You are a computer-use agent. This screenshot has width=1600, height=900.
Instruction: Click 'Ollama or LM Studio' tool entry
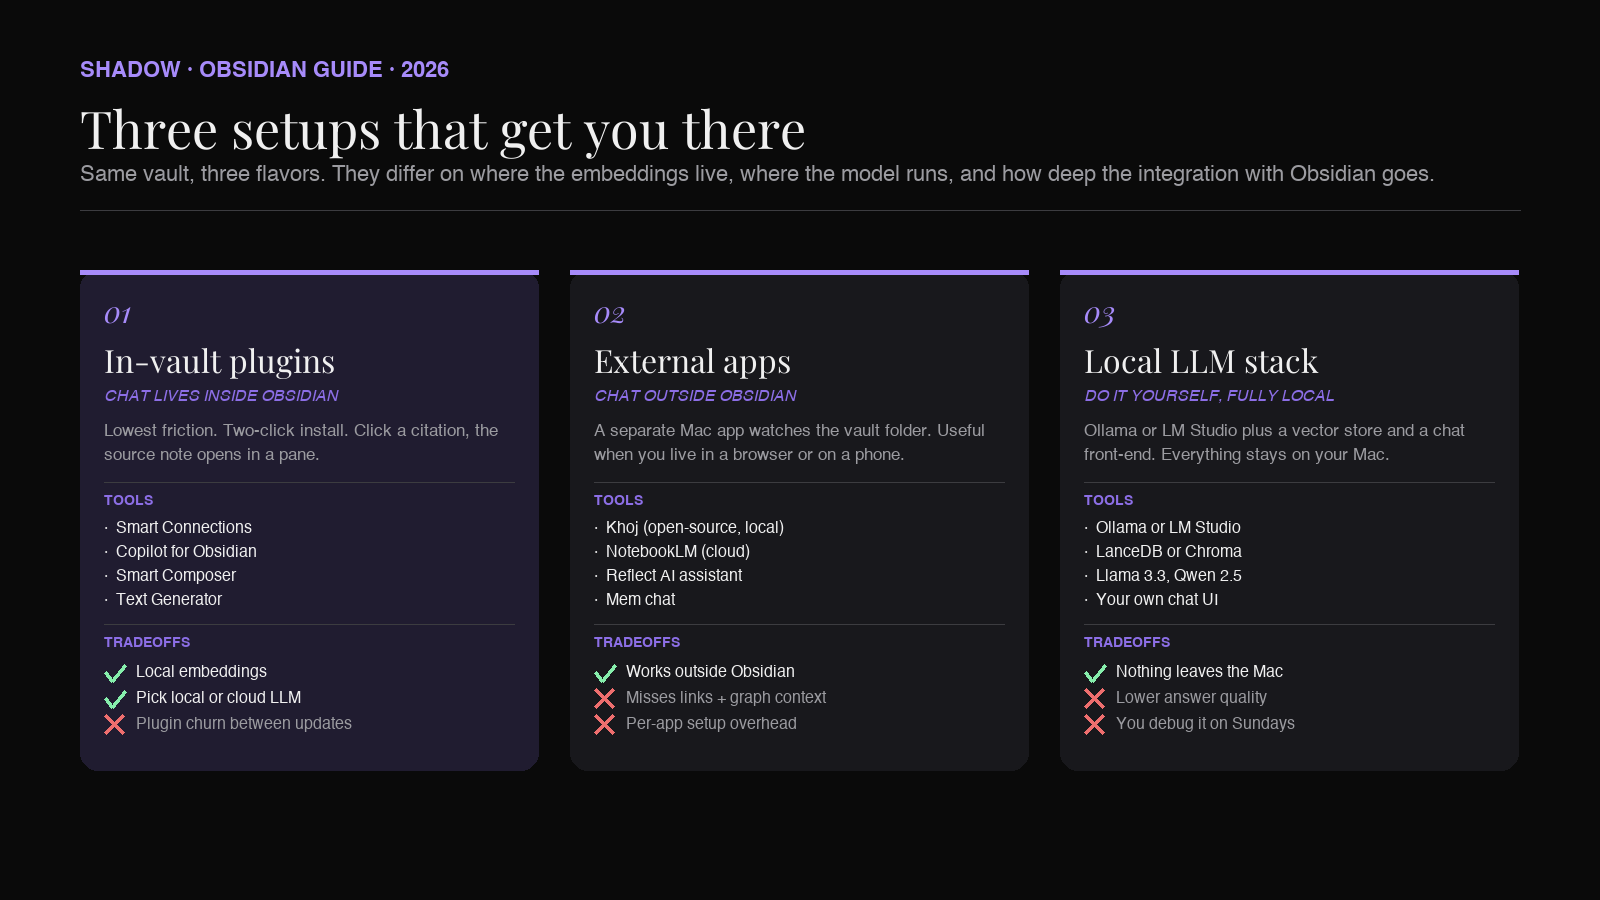[x=1168, y=527]
